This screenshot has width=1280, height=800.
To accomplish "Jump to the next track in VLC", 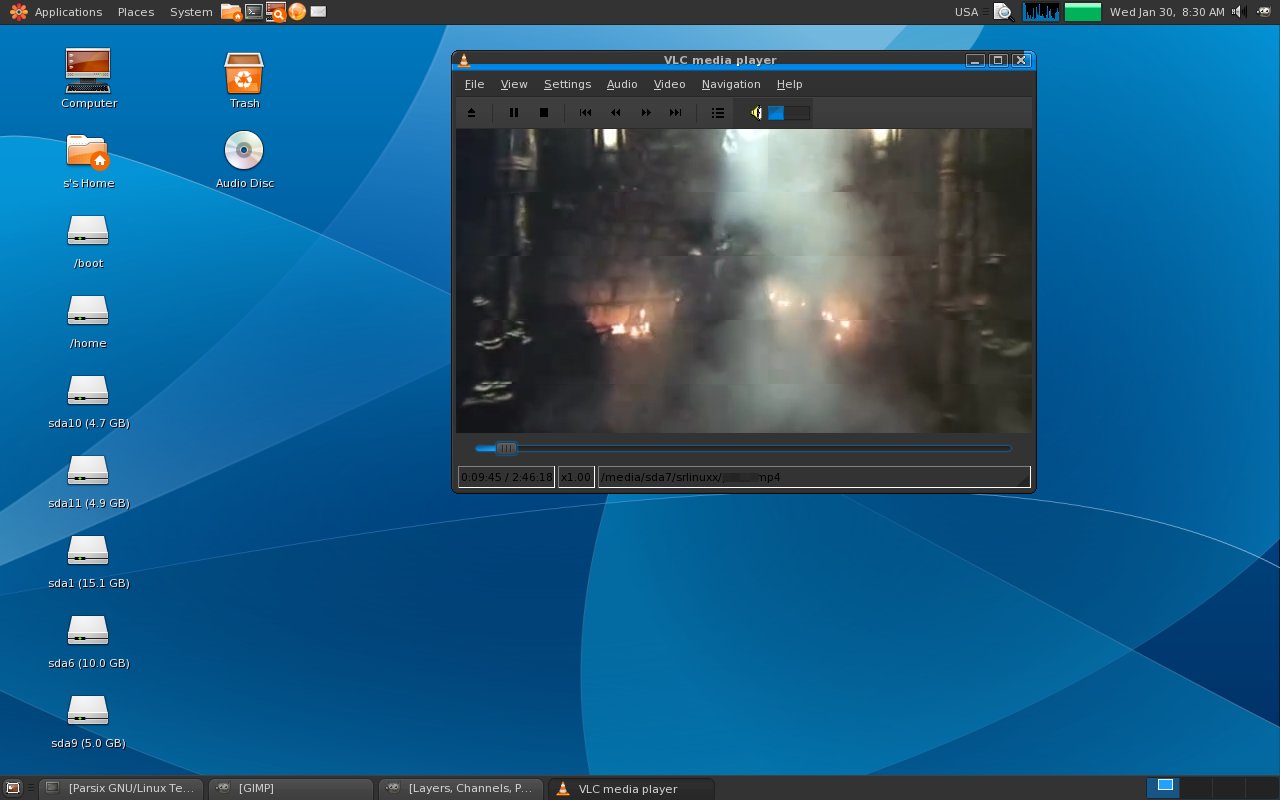I will tap(676, 113).
